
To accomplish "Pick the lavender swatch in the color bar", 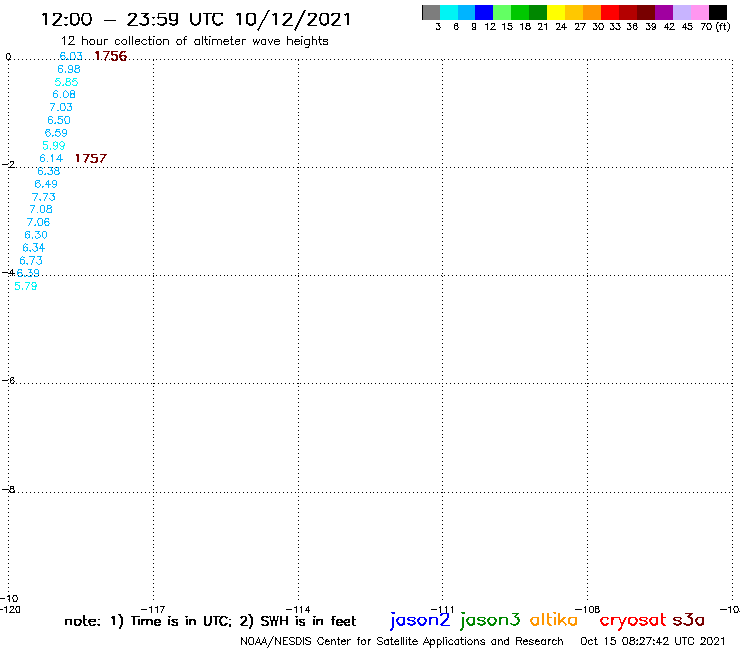I will [681, 13].
